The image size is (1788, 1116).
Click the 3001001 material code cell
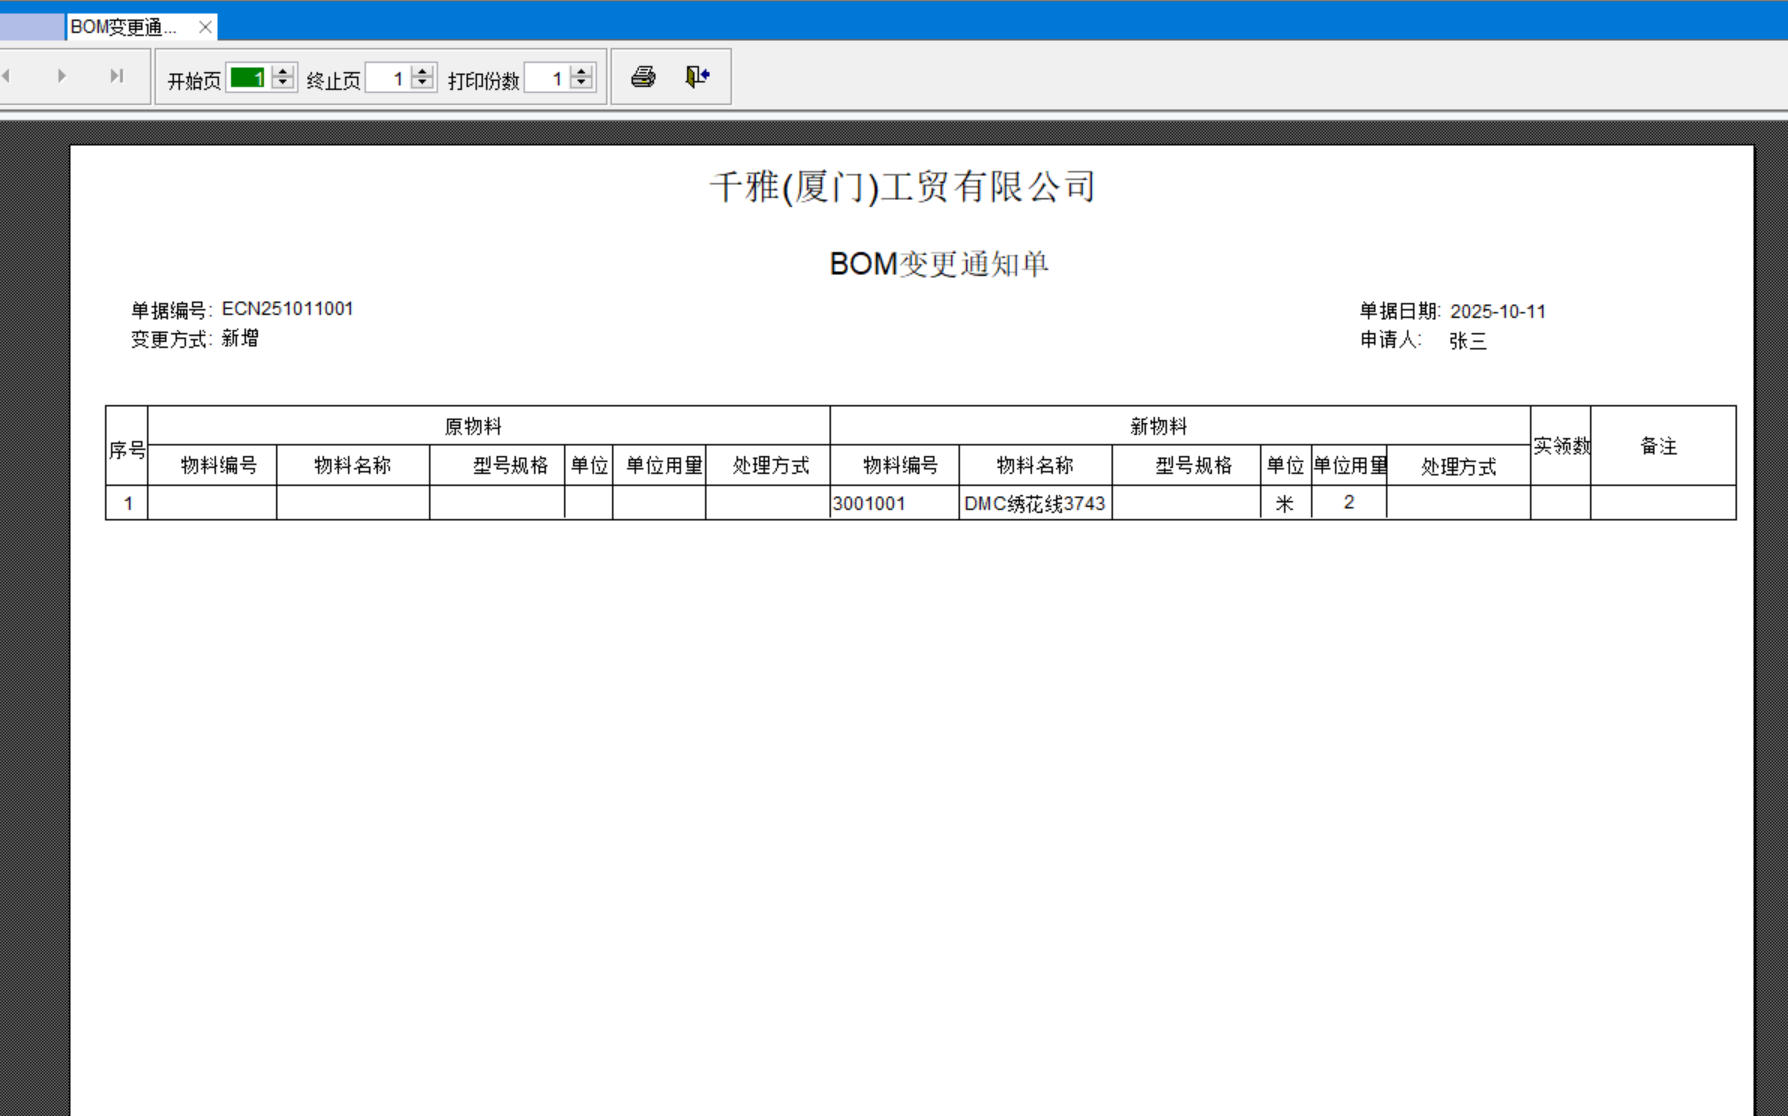pos(868,503)
